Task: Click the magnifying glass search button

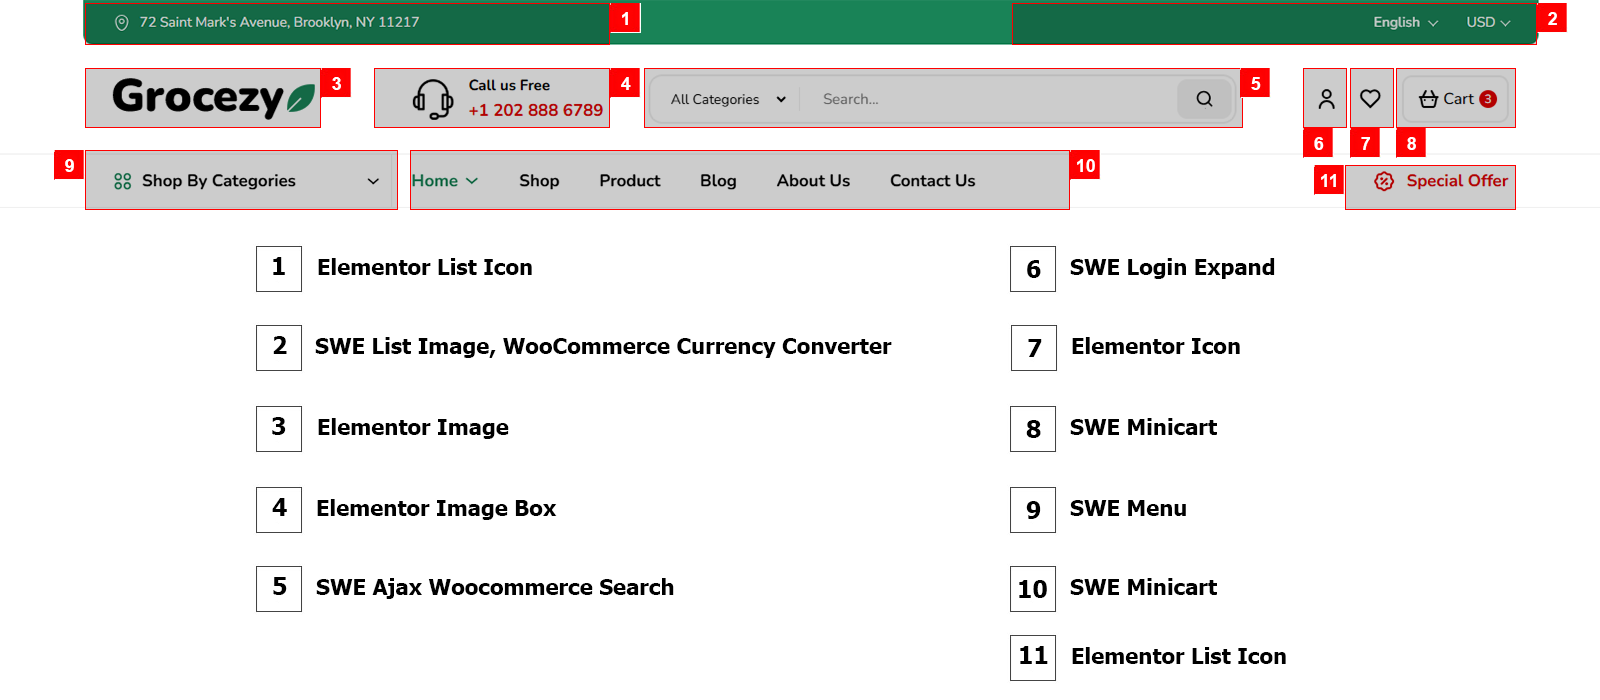Action: 1204,99
